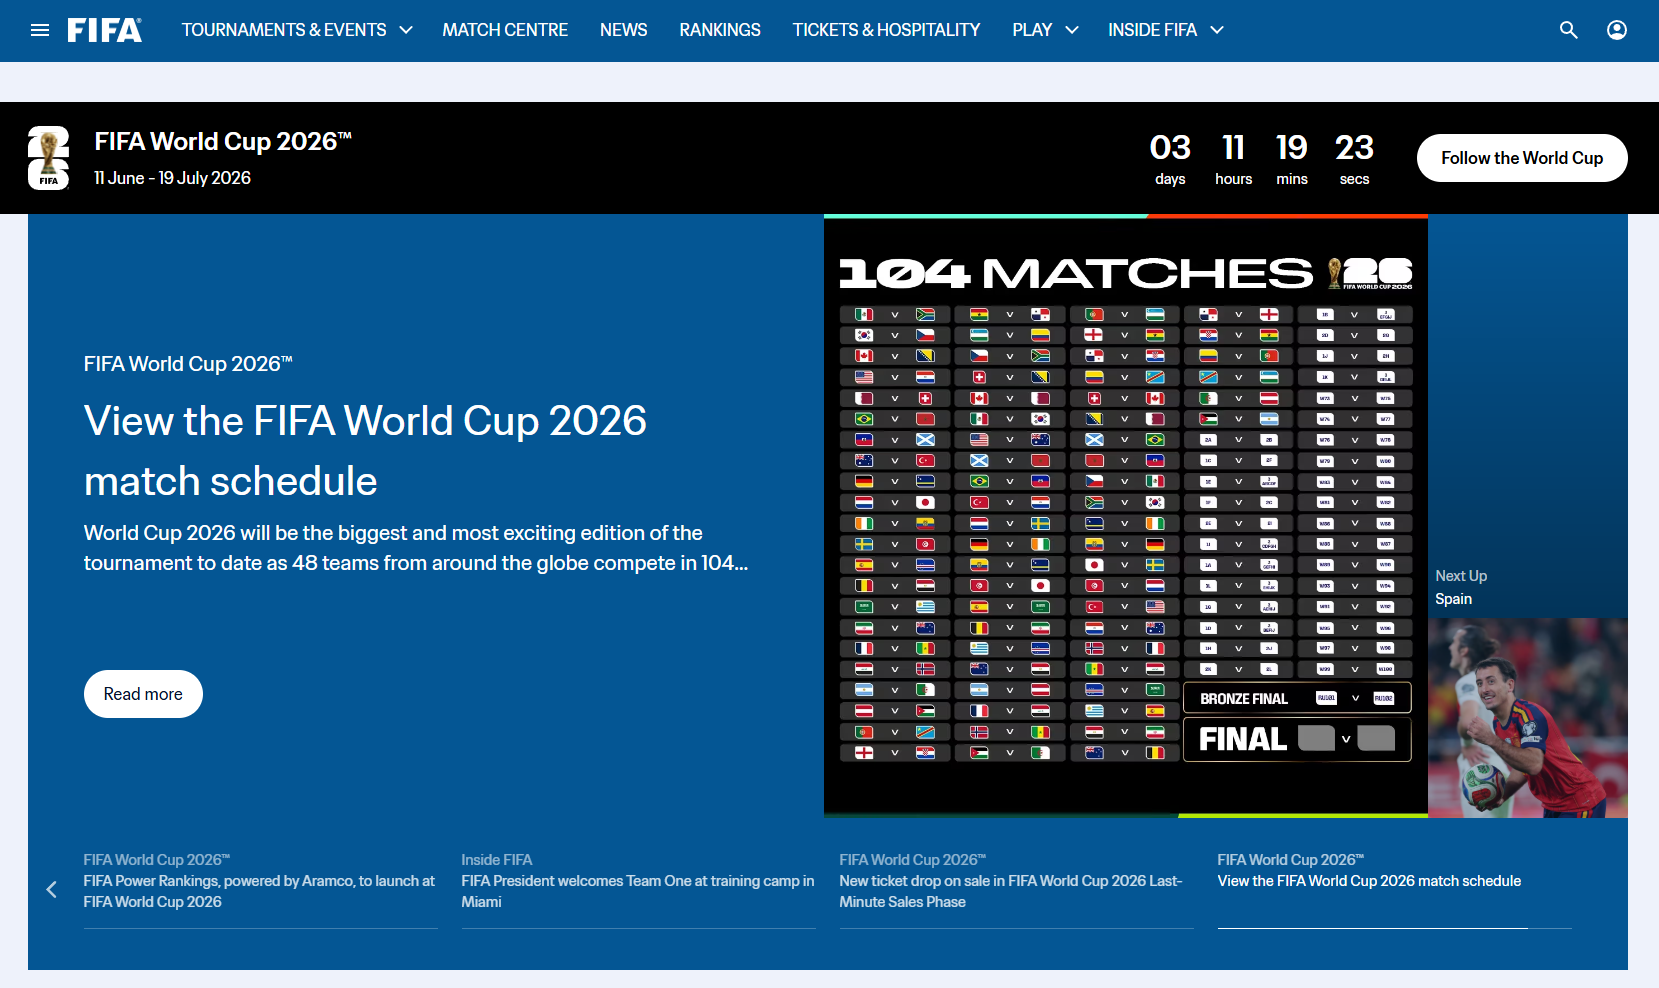Click the countdown hours value
The height and width of the screenshot is (988, 1659).
[1234, 148]
